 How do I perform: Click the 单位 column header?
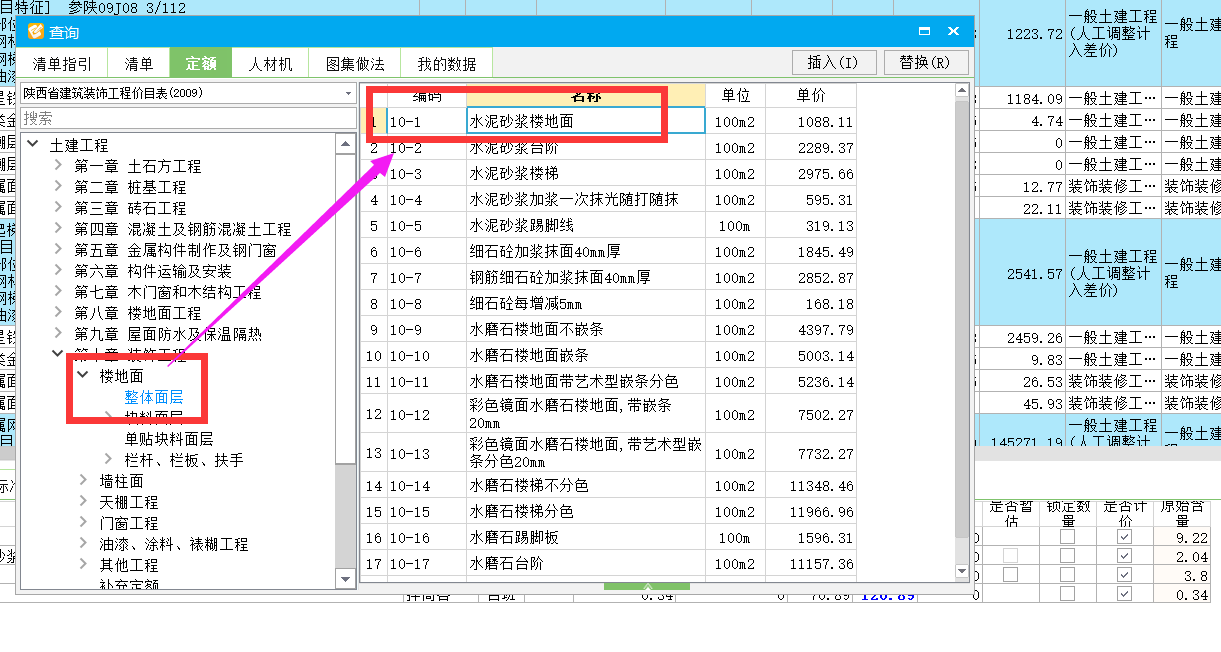(735, 96)
